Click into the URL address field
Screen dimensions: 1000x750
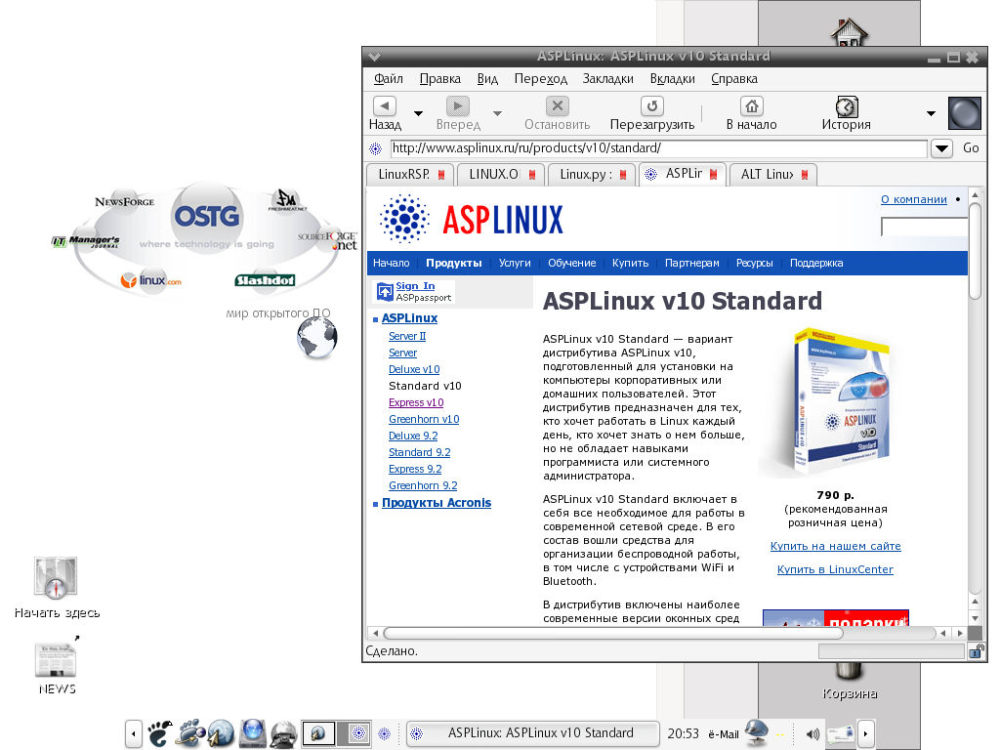(x=658, y=149)
